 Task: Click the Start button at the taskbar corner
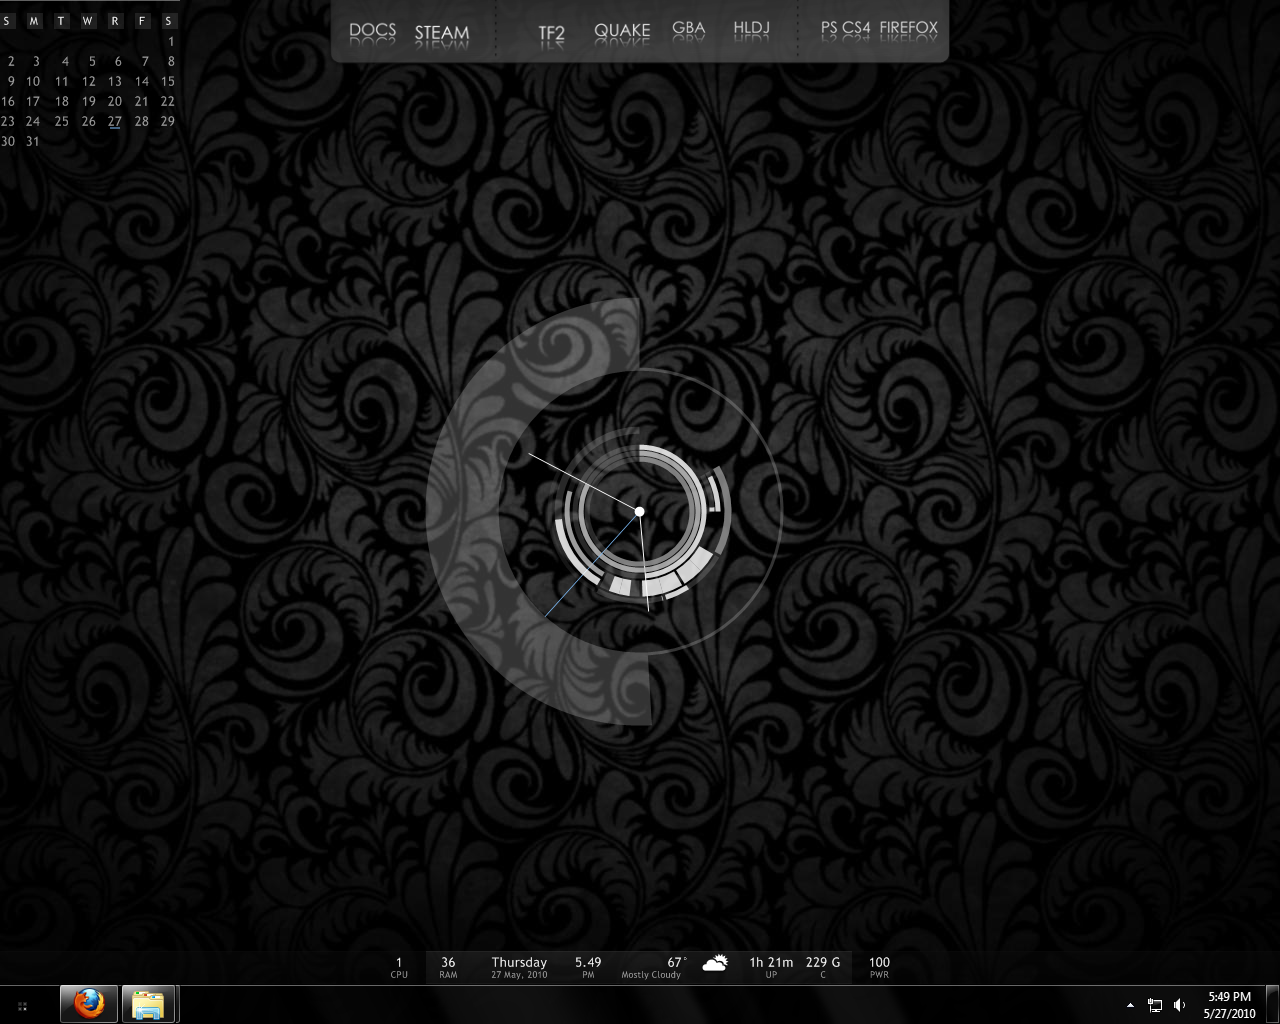click(22, 1005)
